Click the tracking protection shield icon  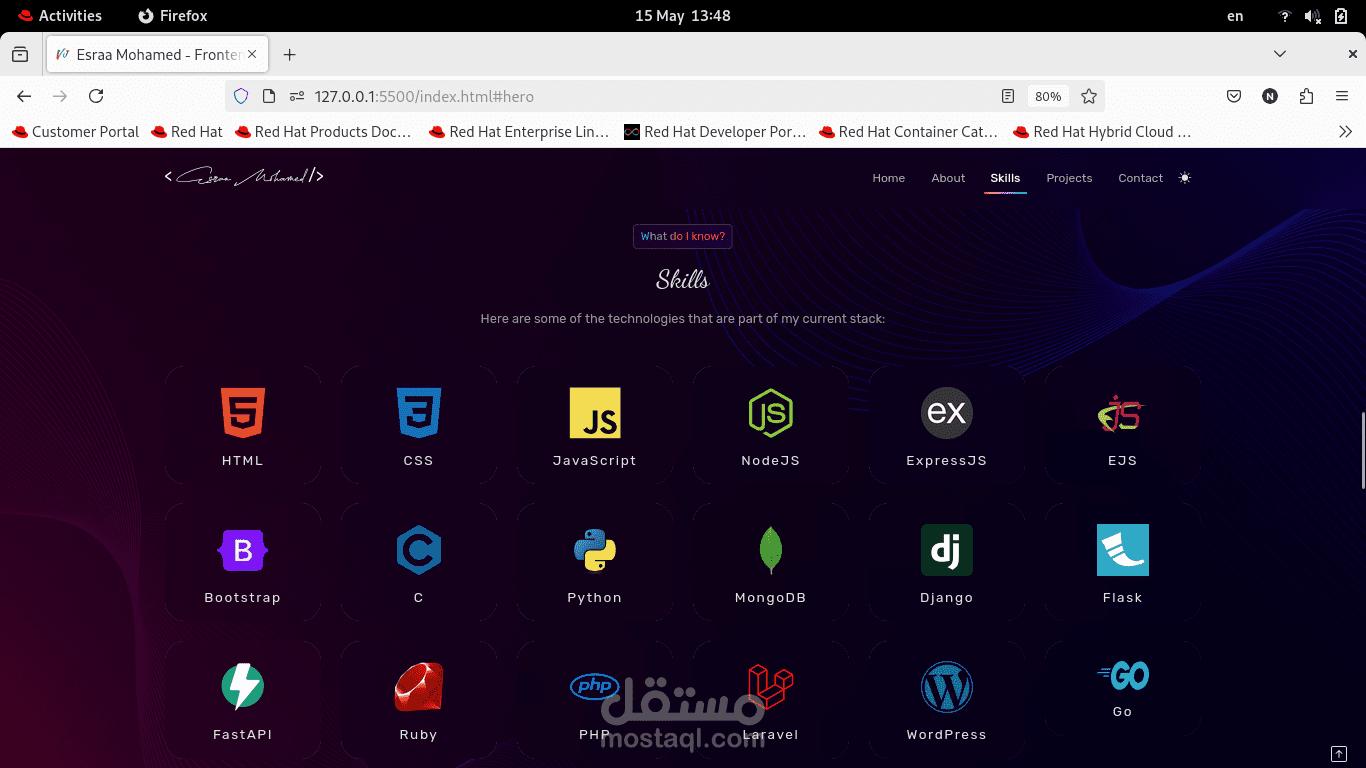pyautogui.click(x=241, y=96)
